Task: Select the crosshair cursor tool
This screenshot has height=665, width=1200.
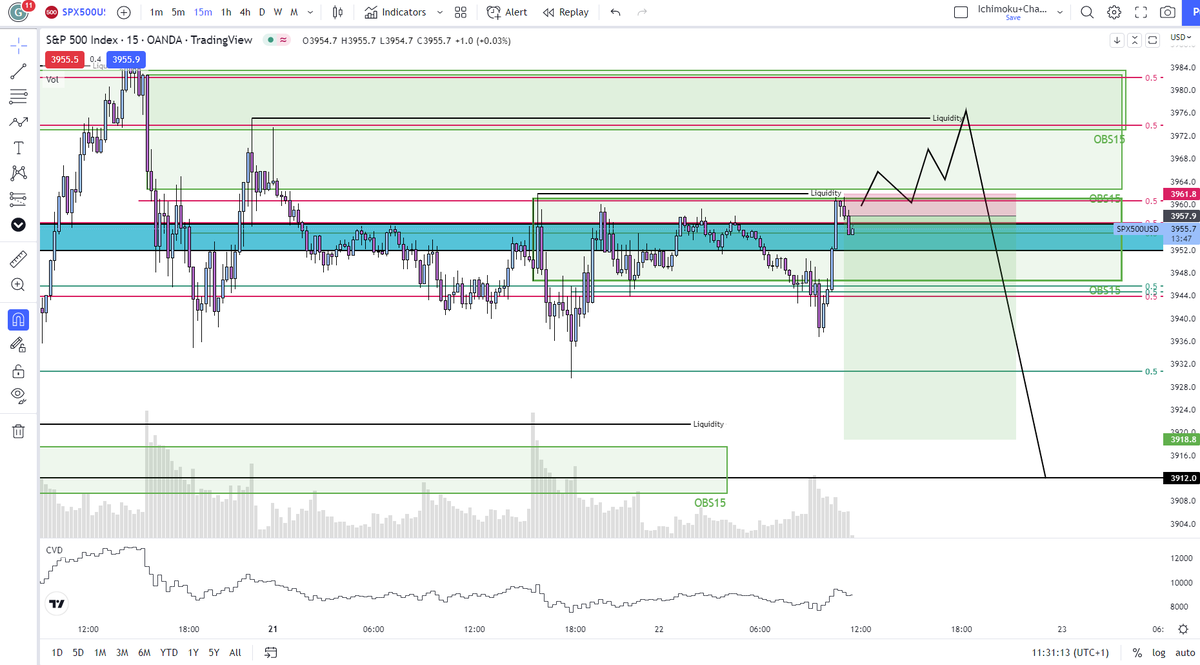Action: point(18,46)
